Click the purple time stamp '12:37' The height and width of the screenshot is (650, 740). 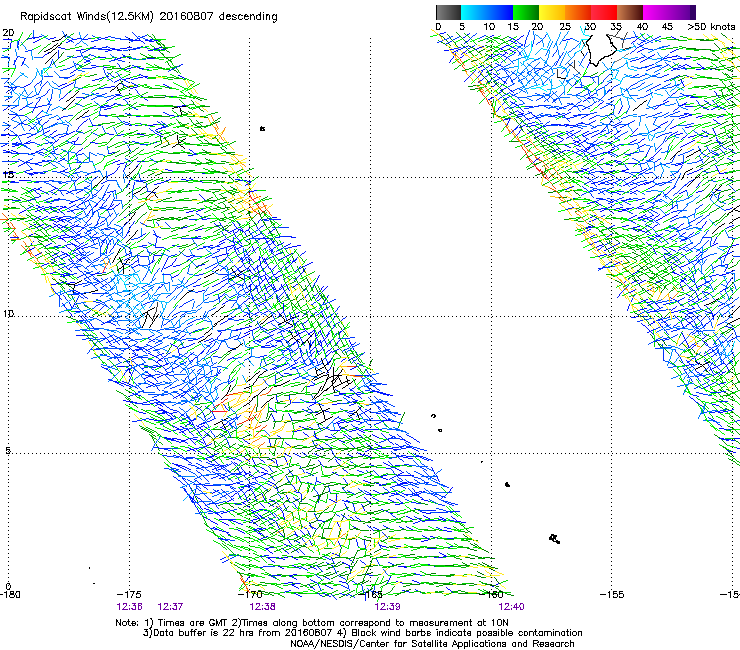170,607
